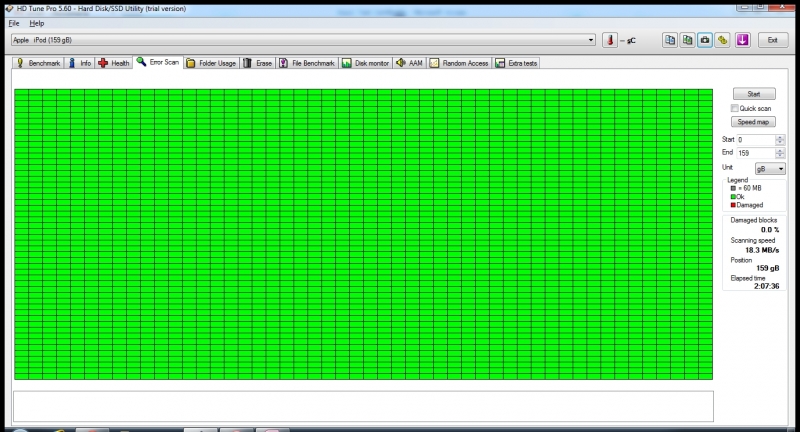Click the Start scan button

754,94
